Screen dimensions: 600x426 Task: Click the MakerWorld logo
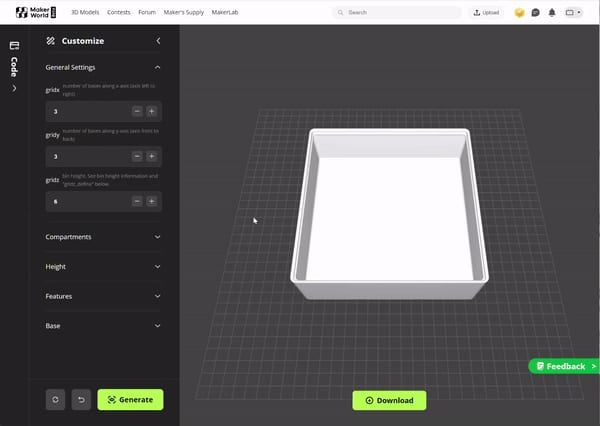click(36, 12)
